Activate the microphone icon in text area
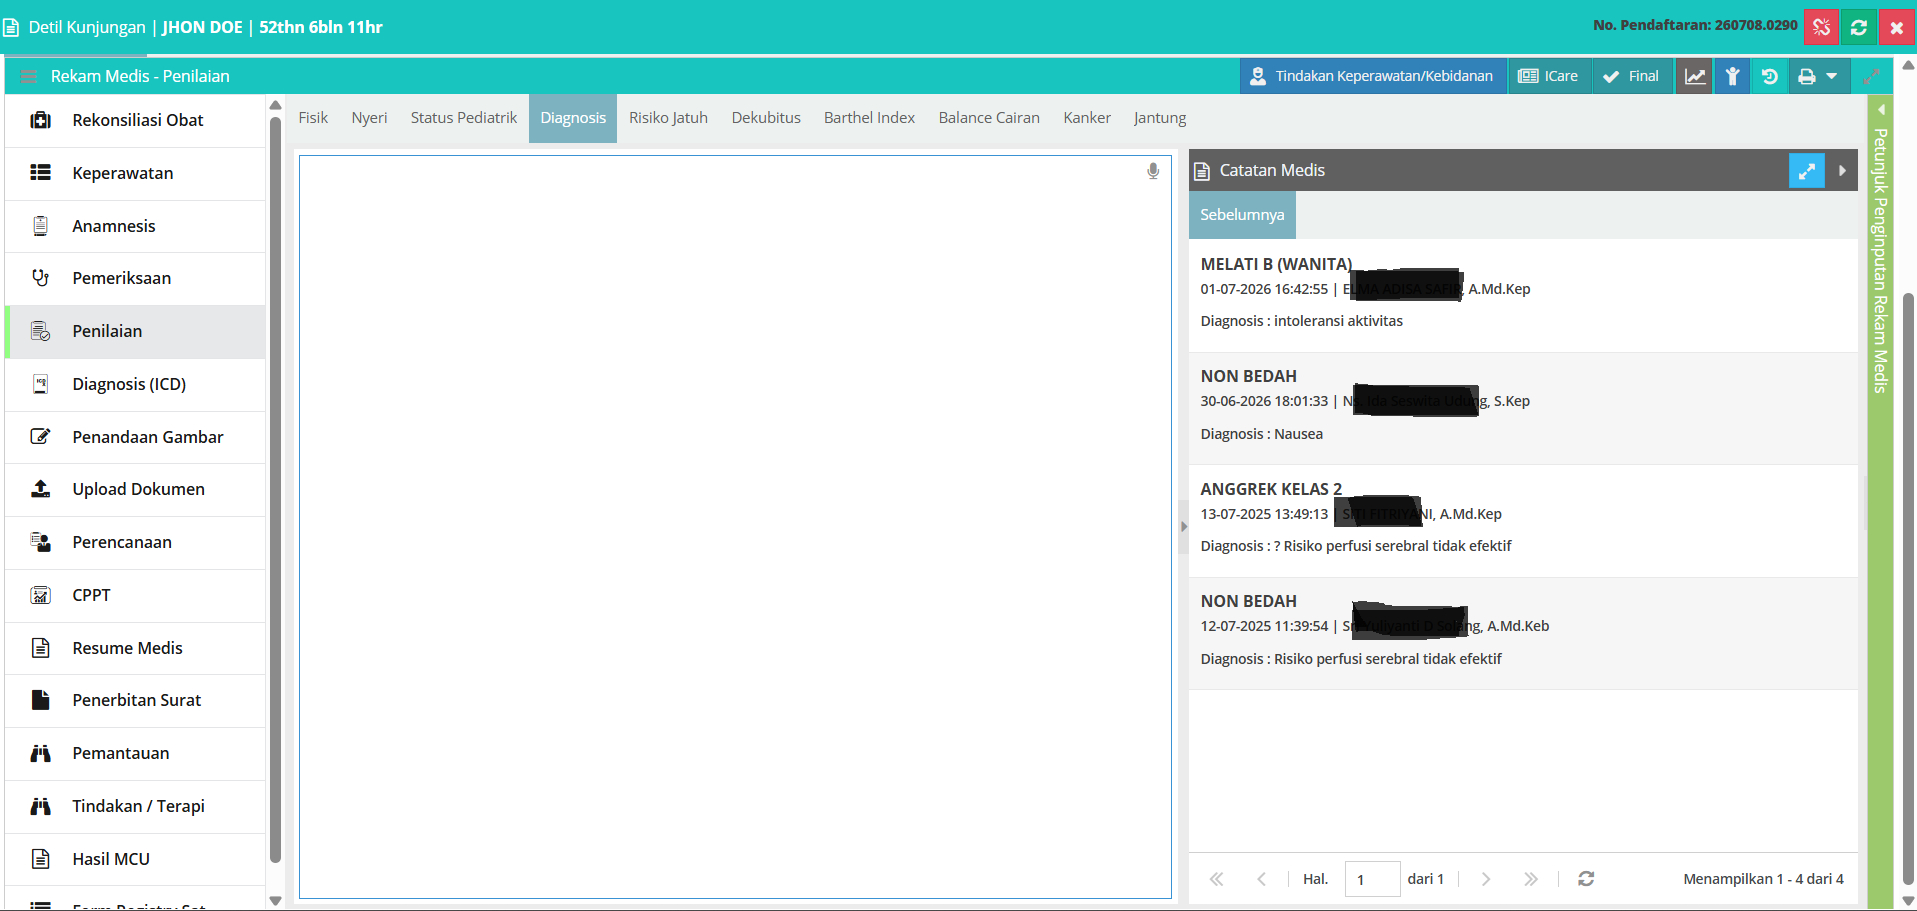Screen dimensions: 1917x911 (1153, 171)
